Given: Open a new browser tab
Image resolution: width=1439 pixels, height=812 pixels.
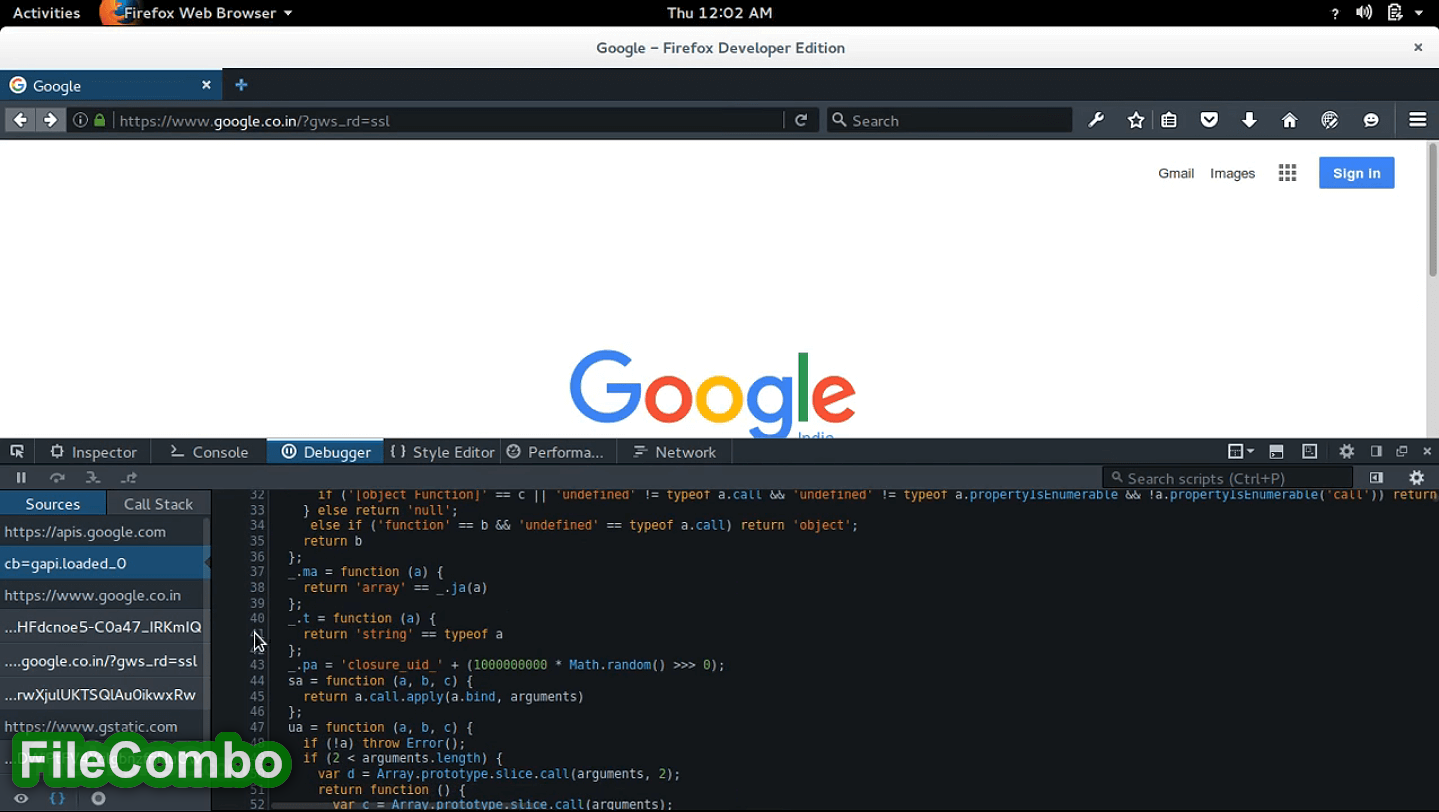Looking at the screenshot, I should pos(241,85).
